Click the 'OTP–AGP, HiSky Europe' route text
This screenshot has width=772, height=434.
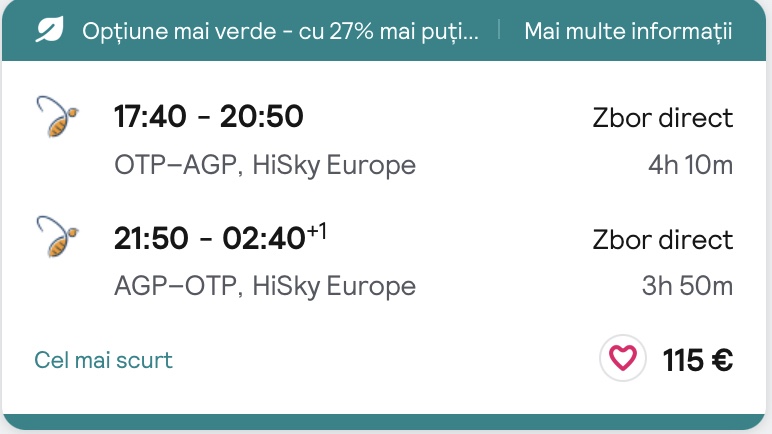[x=264, y=164]
